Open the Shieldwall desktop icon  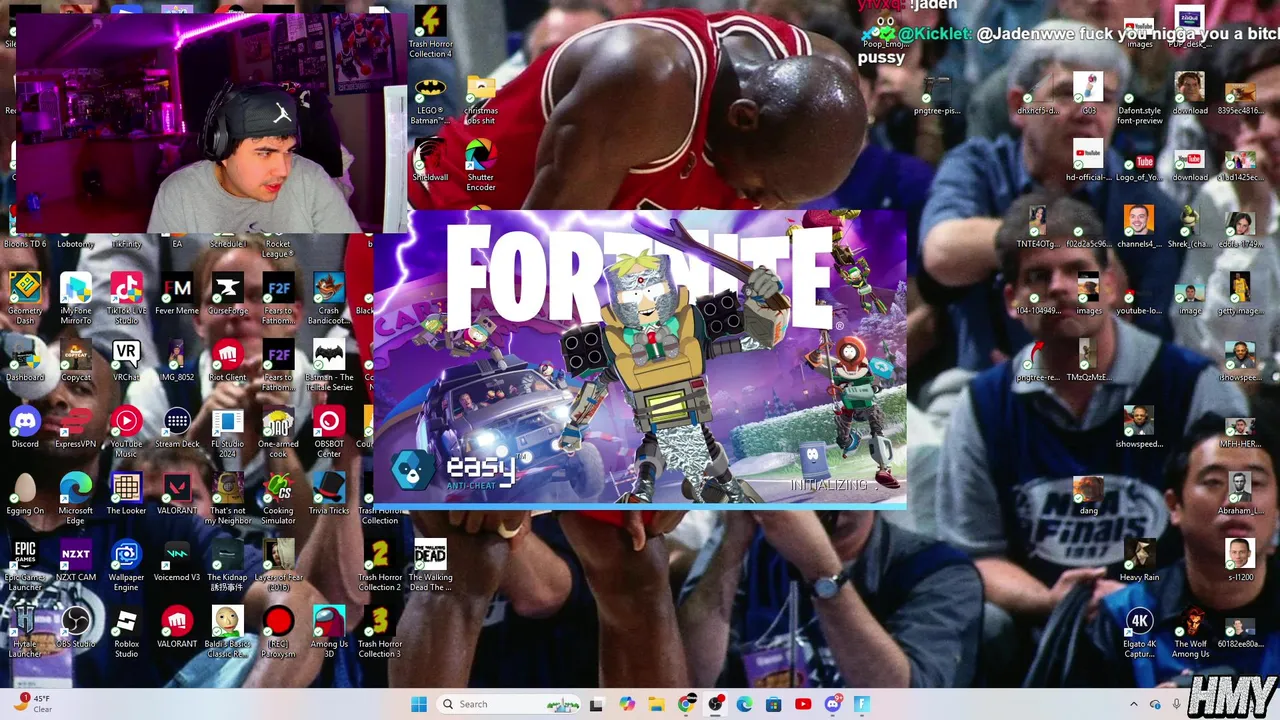430,161
